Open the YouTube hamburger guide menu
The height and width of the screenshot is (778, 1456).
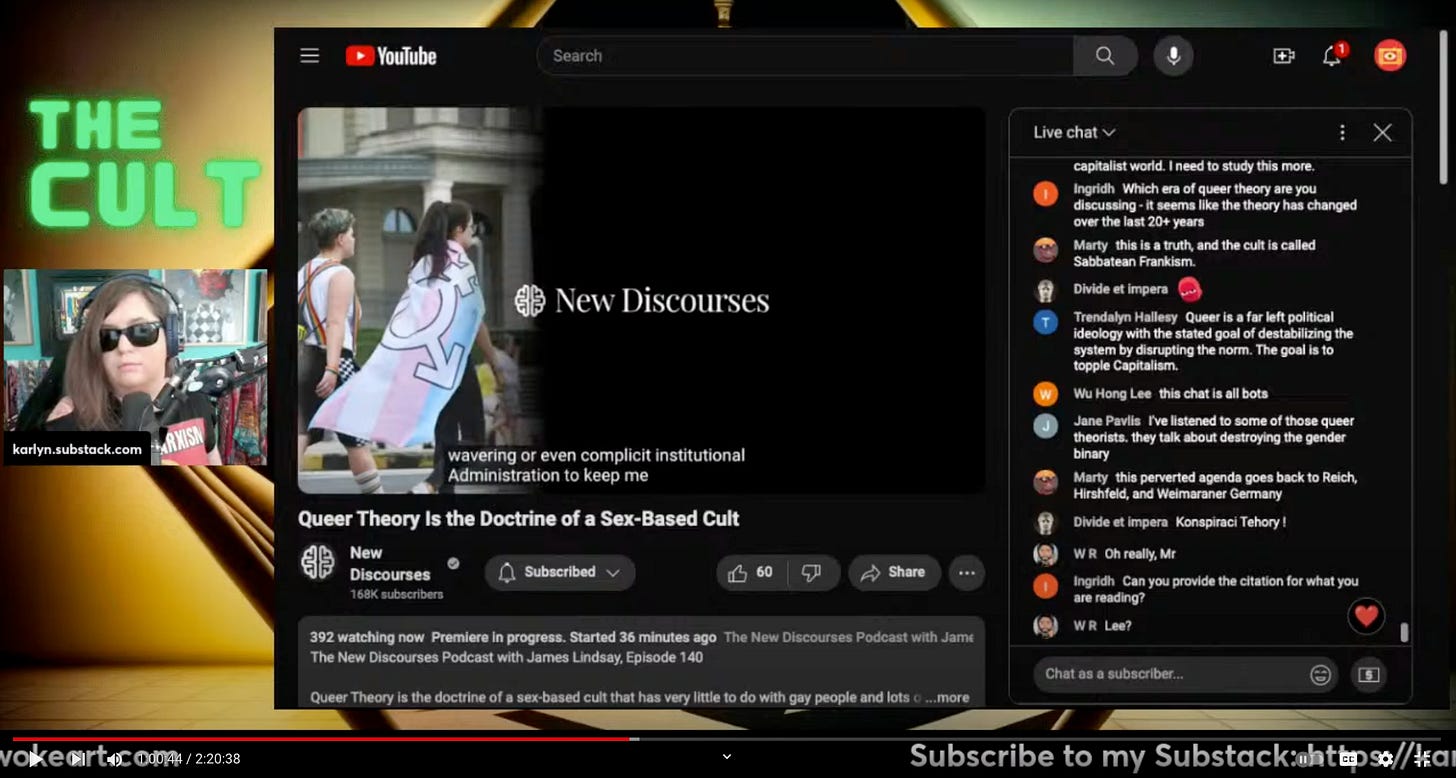[310, 56]
